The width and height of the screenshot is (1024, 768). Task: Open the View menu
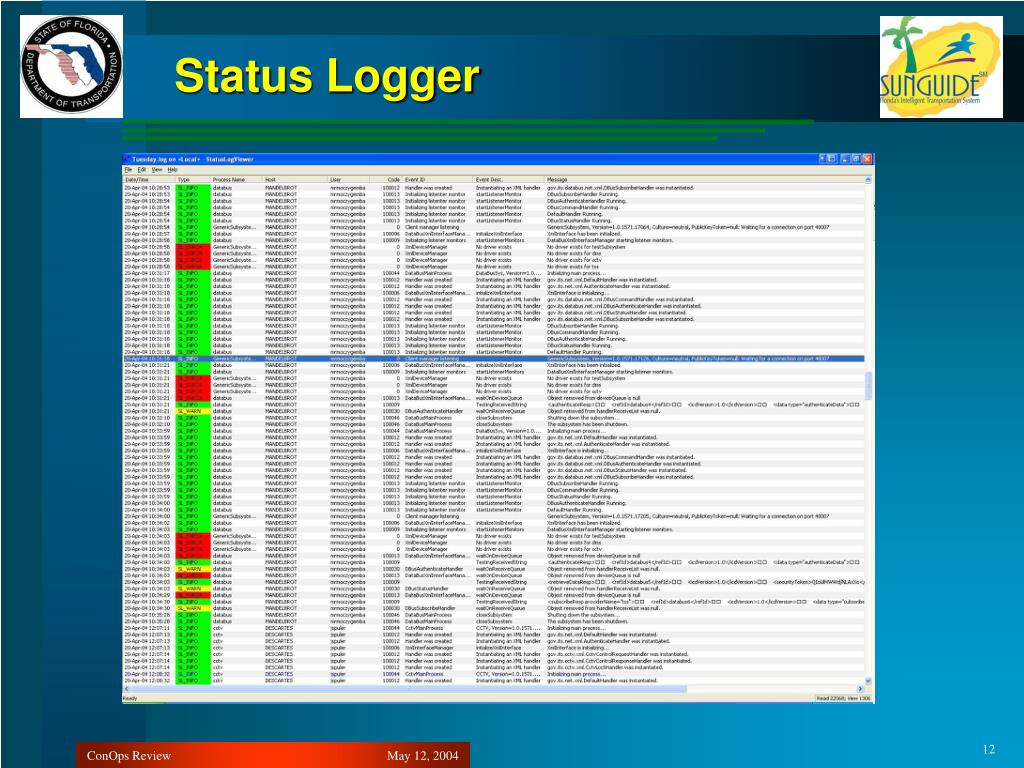157,170
